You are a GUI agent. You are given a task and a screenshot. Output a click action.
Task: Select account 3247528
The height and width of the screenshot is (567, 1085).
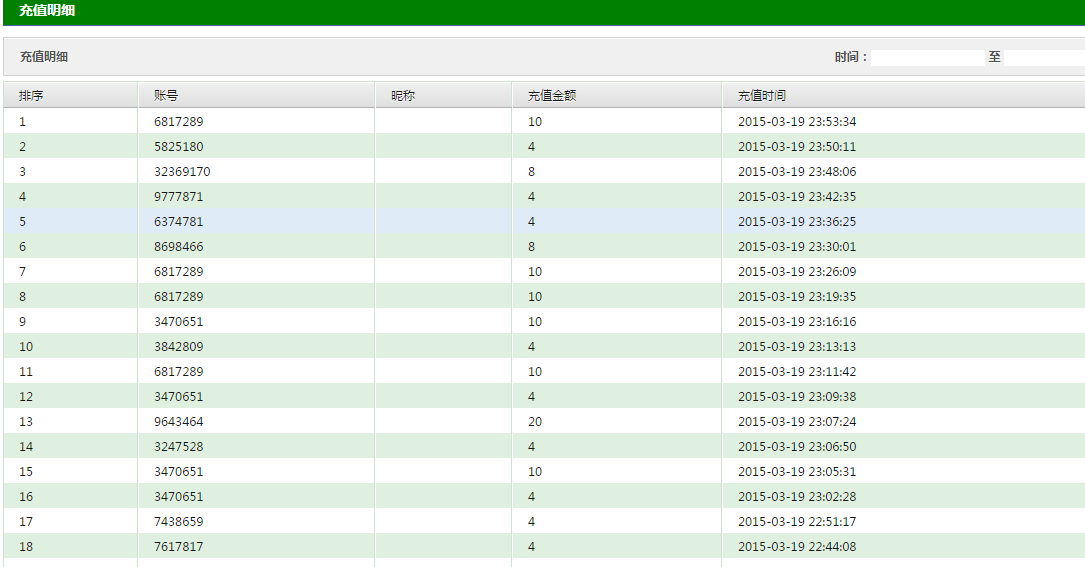click(x=179, y=447)
